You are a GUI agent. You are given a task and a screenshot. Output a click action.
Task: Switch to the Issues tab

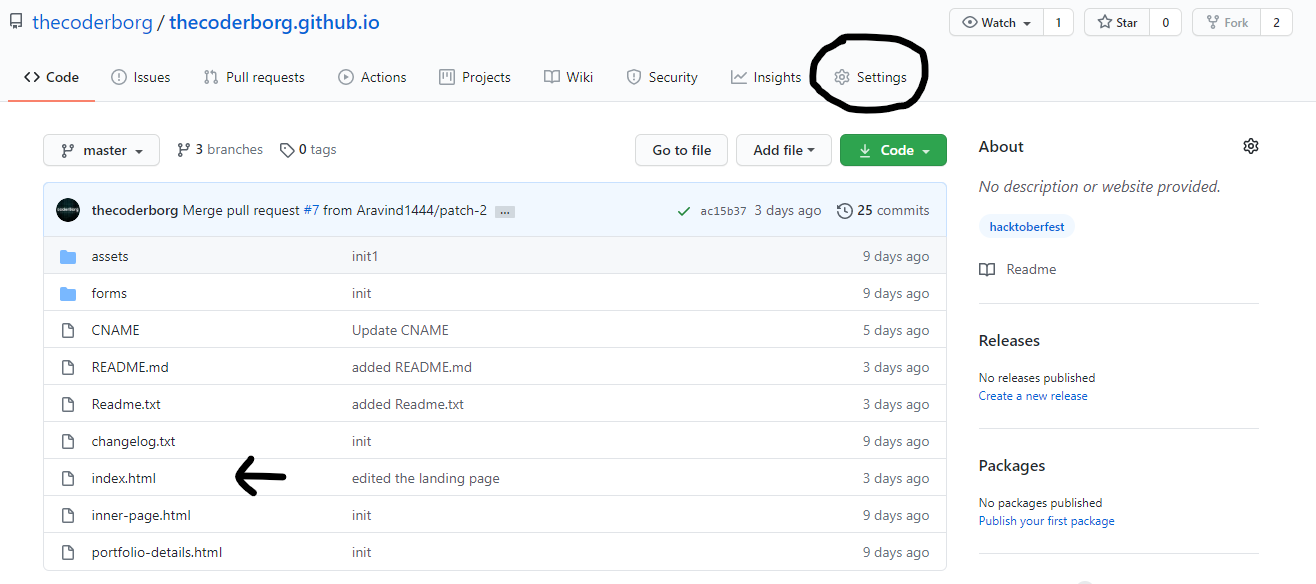click(140, 77)
